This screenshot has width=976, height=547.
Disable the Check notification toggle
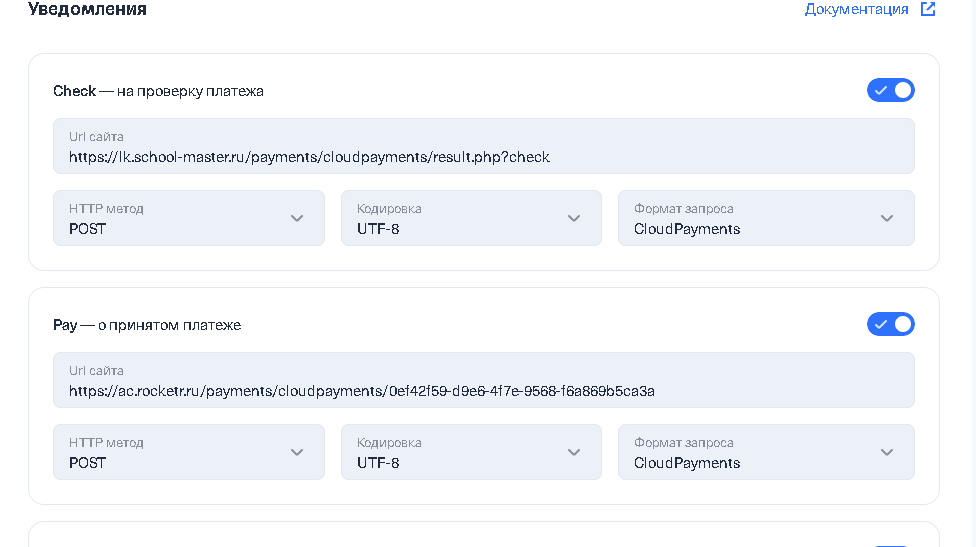pyautogui.click(x=891, y=90)
